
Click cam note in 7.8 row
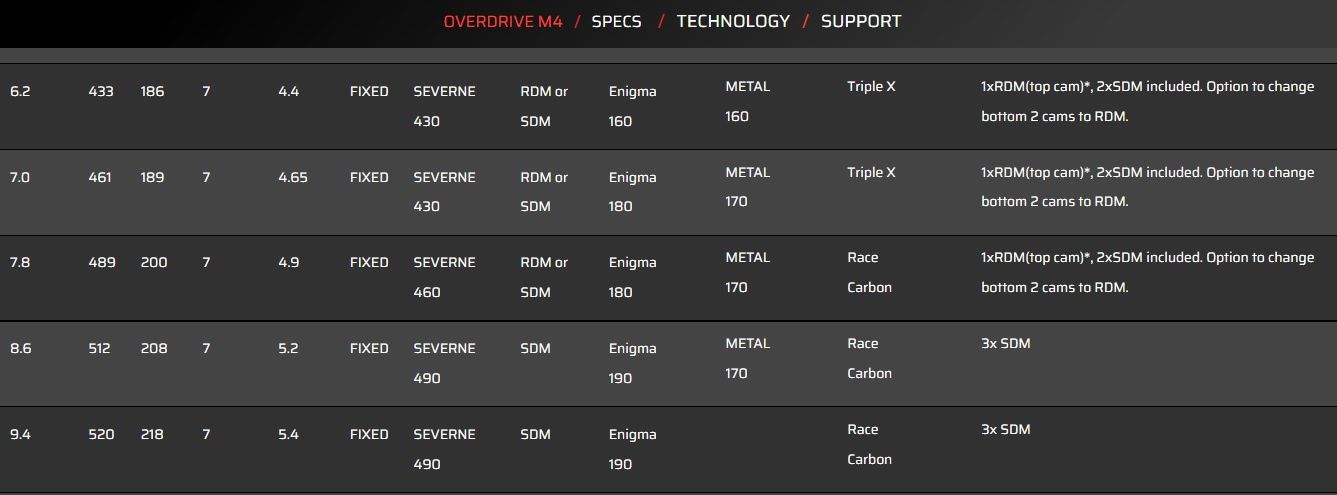tap(1147, 272)
